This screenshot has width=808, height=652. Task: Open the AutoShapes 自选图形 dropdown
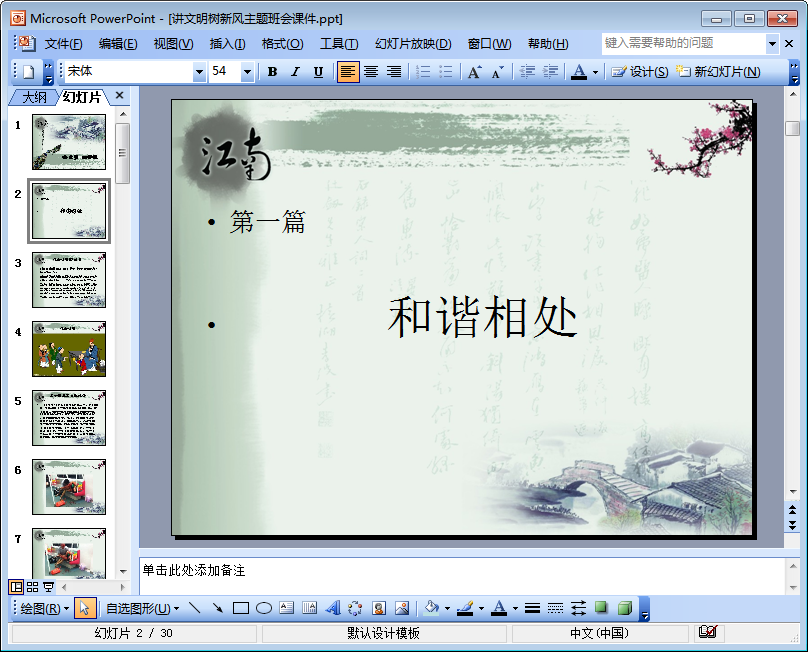[x=142, y=608]
